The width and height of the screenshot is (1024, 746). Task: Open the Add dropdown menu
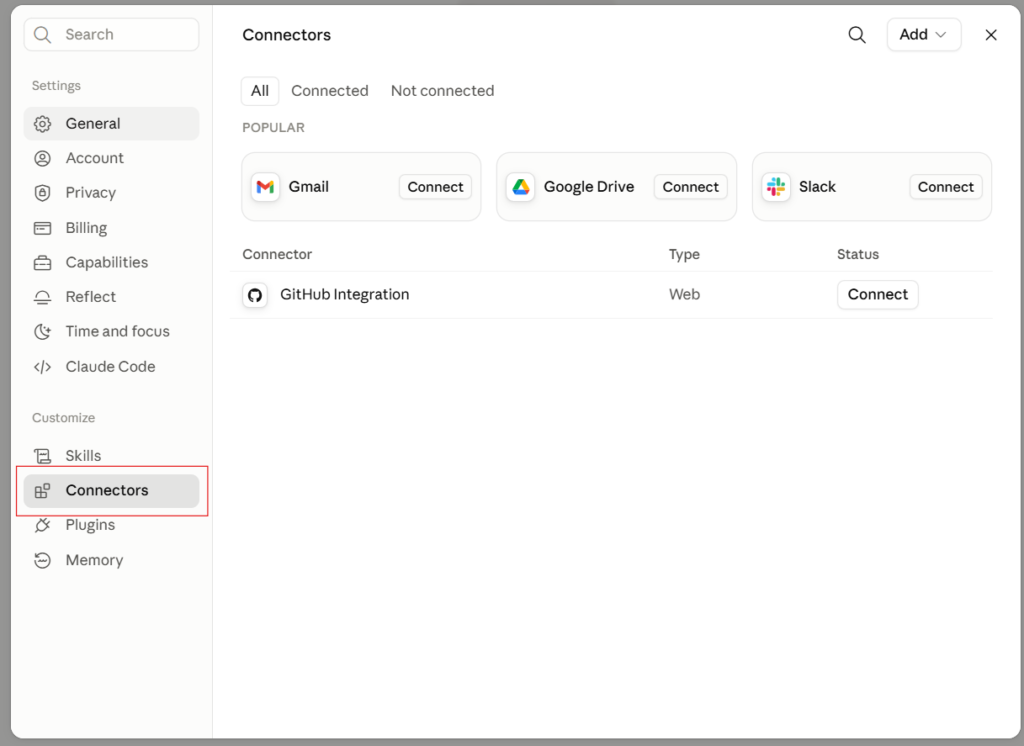[x=923, y=35]
